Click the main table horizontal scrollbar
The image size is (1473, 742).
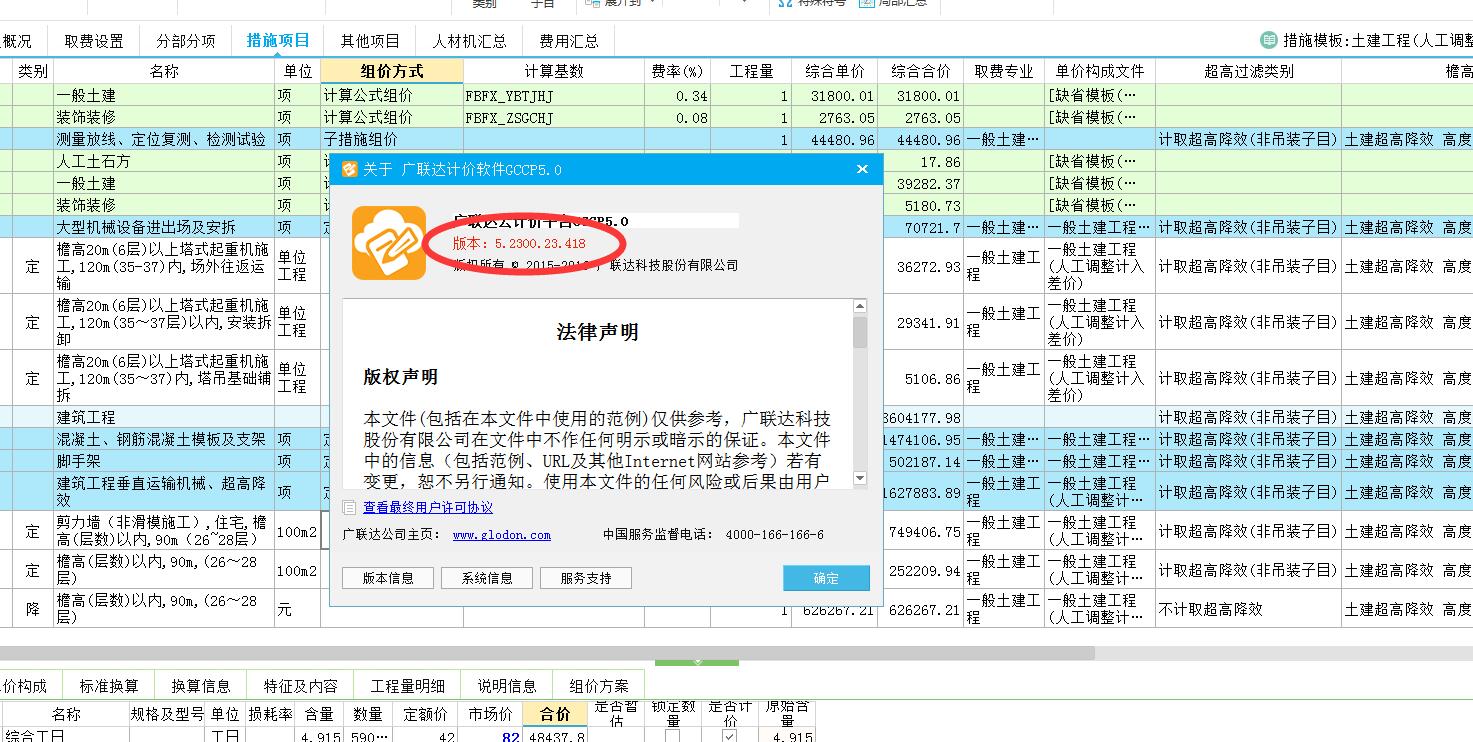(x=547, y=652)
